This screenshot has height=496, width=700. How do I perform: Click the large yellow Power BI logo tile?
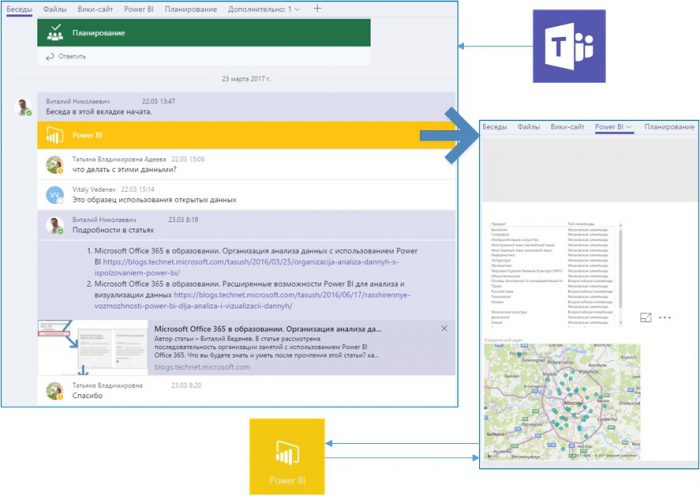pyautogui.click(x=287, y=456)
